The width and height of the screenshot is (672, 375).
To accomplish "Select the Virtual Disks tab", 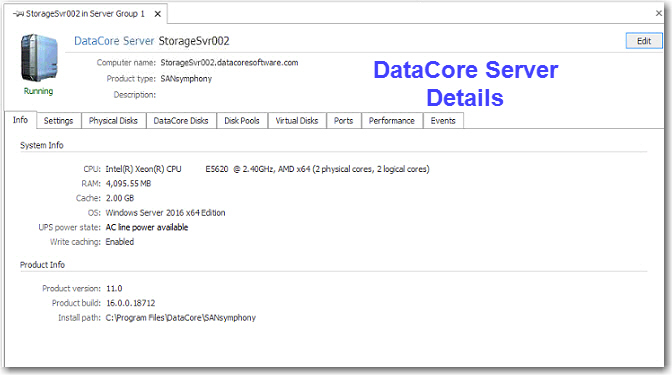I will [x=297, y=121].
